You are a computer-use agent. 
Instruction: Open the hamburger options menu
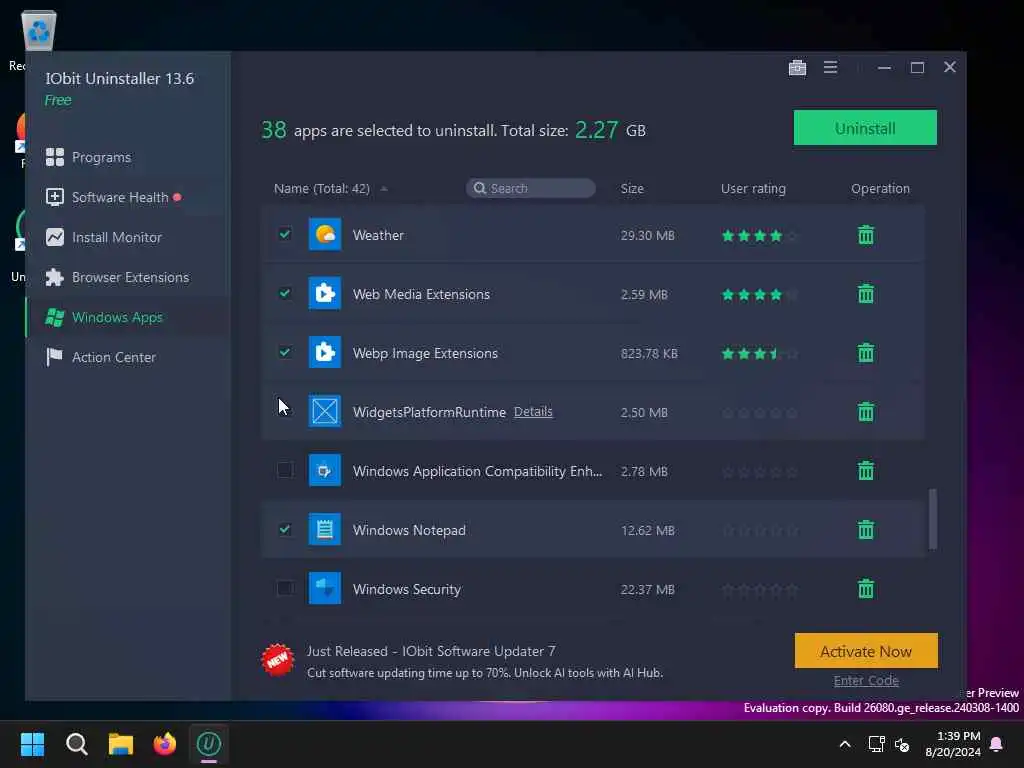[830, 67]
